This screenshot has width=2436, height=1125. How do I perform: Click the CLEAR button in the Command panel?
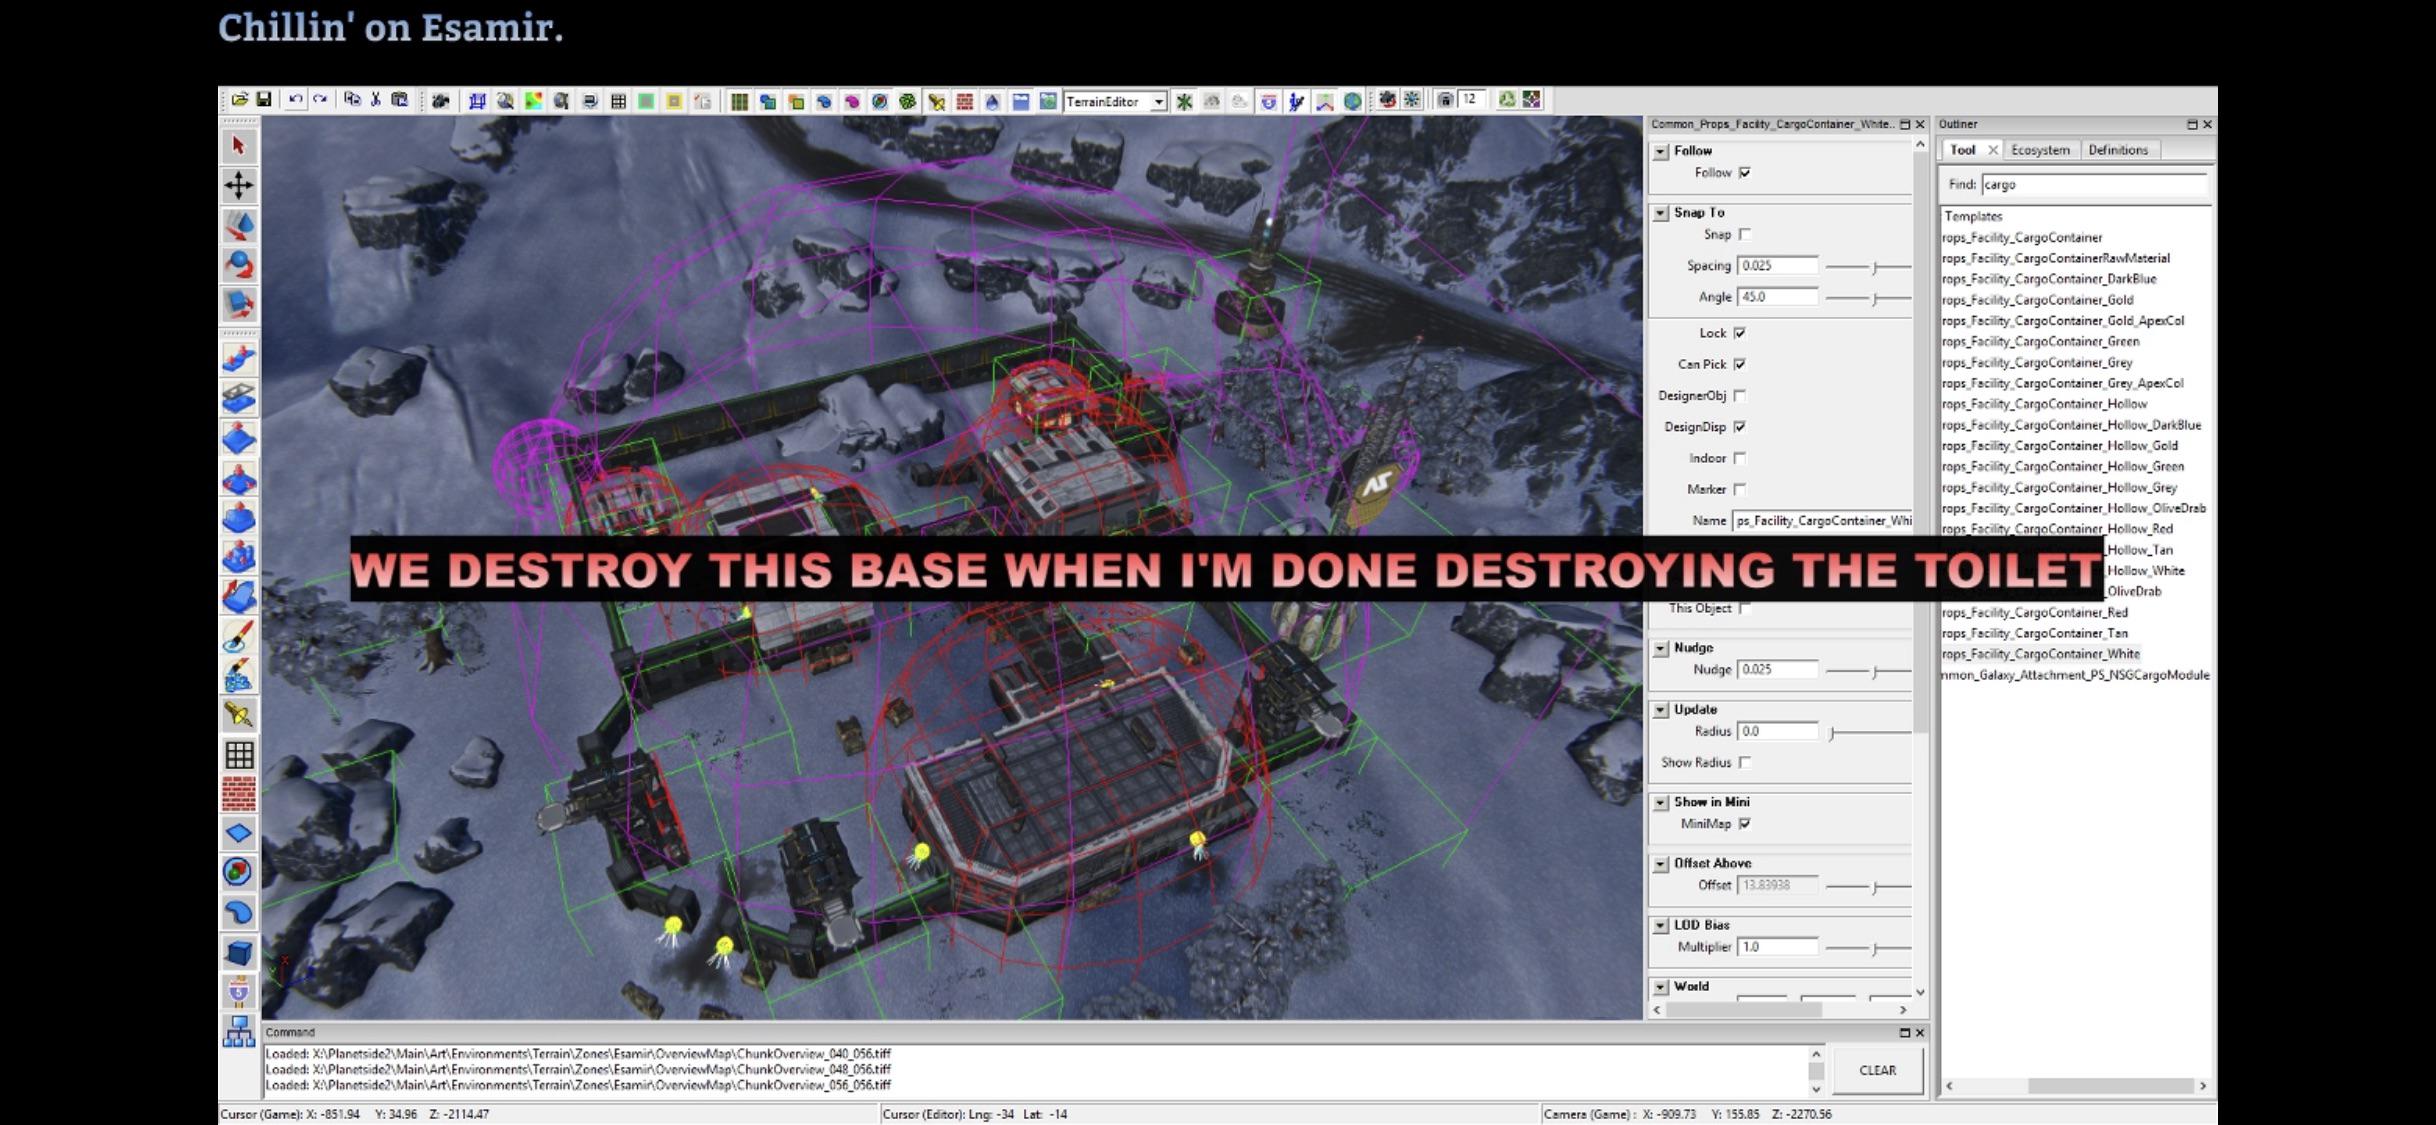pos(1877,1069)
